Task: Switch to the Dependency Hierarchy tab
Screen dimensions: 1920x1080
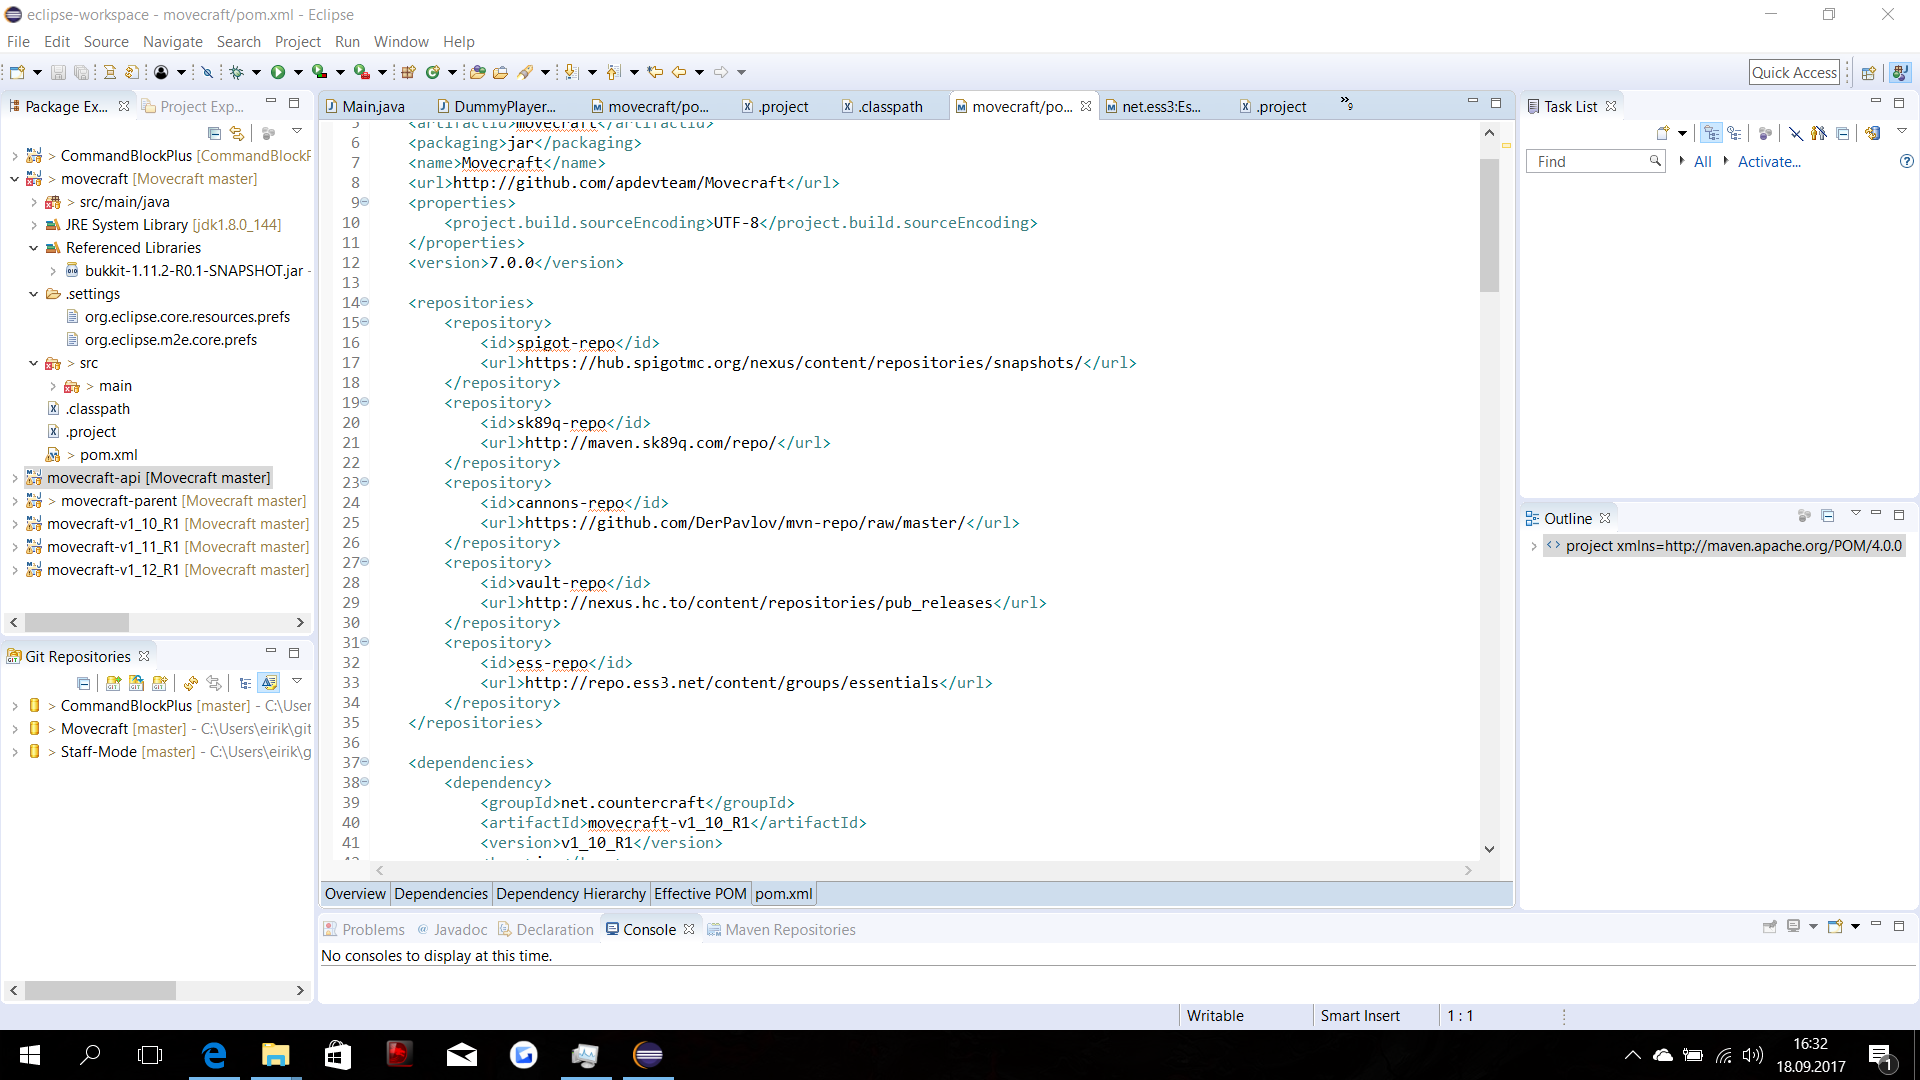Action: click(x=570, y=894)
